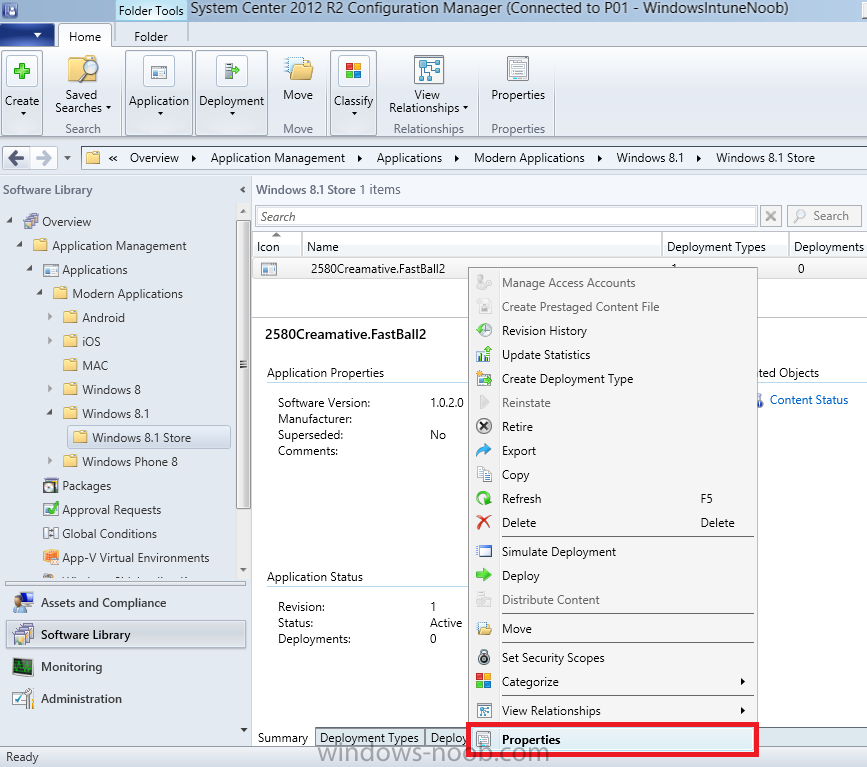Open the Content Status link
The width and height of the screenshot is (867, 767).
click(x=808, y=400)
